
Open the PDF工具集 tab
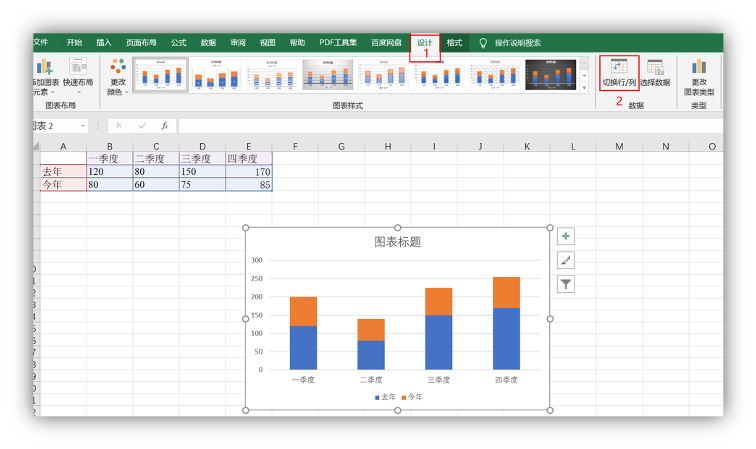coord(338,42)
